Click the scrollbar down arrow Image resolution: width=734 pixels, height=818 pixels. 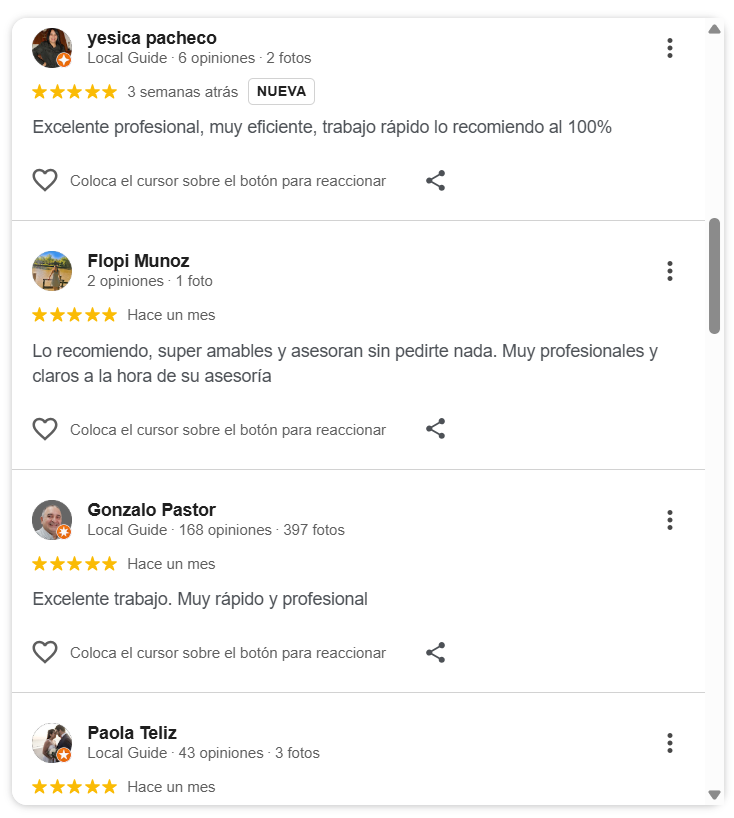tap(714, 795)
